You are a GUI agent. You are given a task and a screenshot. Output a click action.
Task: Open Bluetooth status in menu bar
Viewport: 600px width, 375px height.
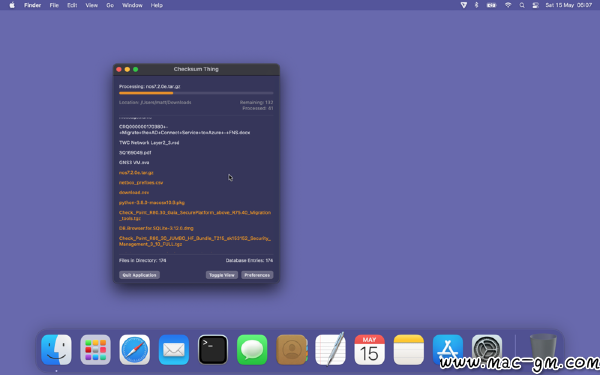[476, 5]
